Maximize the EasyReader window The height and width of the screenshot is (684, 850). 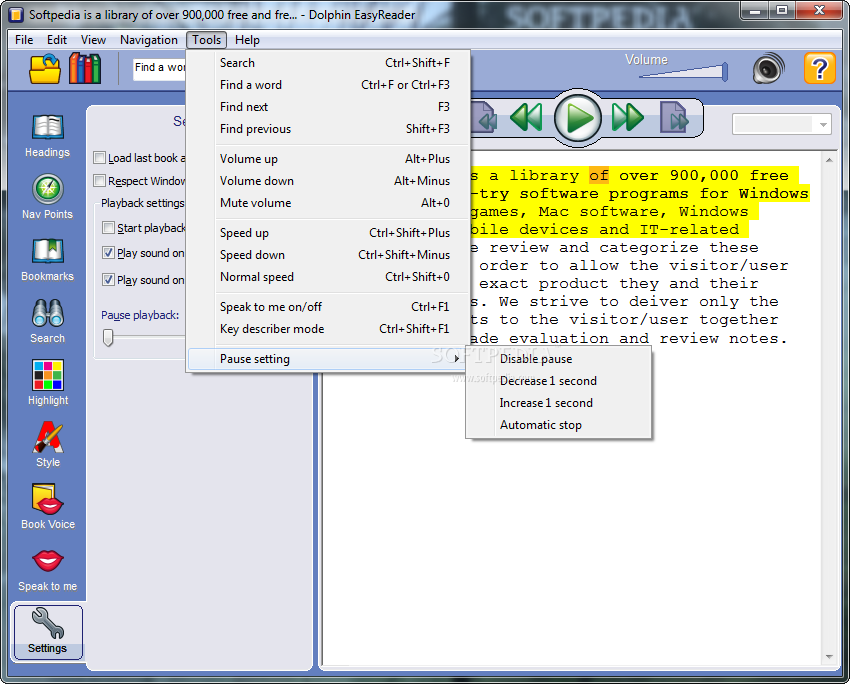pyautogui.click(x=782, y=10)
